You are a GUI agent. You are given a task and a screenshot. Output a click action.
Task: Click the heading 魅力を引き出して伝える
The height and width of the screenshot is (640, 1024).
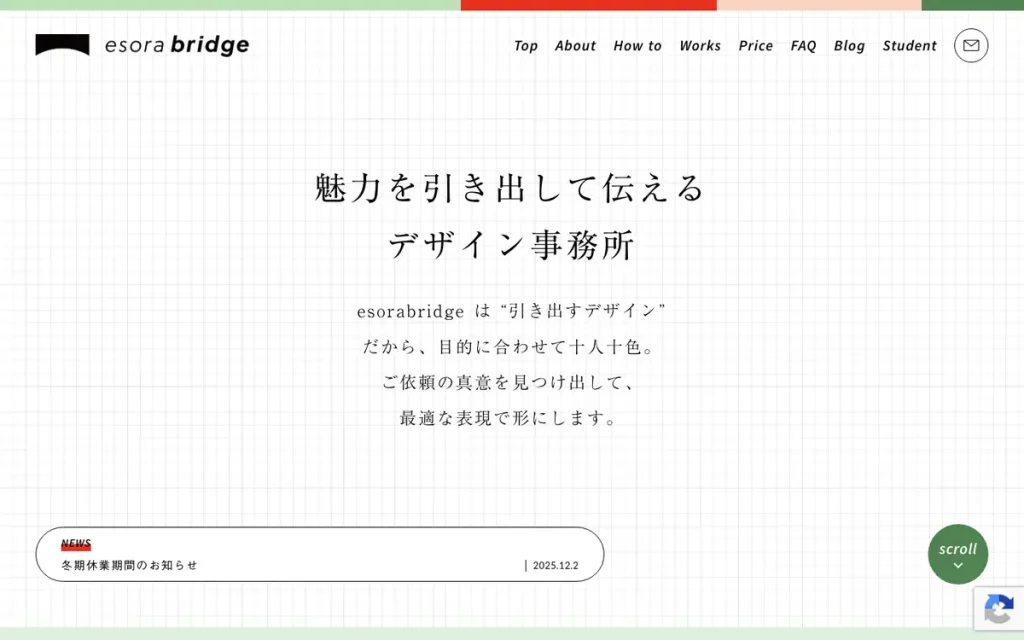click(510, 188)
